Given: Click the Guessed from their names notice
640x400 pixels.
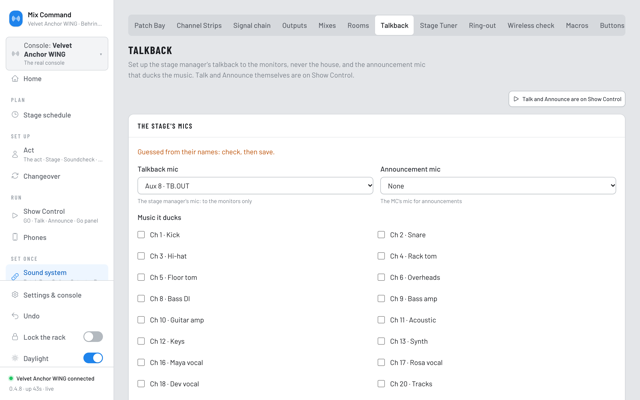Looking at the screenshot, I should (x=206, y=152).
